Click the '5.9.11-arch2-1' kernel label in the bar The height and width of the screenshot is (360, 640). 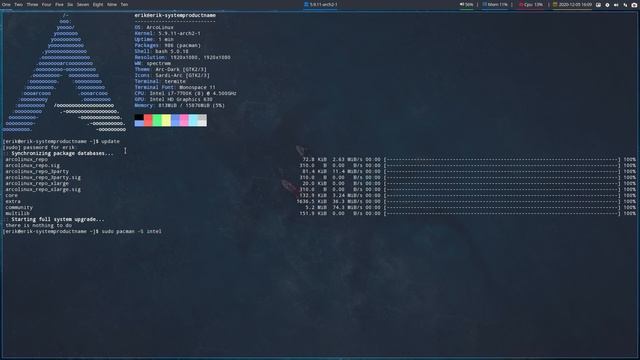[x=323, y=4]
